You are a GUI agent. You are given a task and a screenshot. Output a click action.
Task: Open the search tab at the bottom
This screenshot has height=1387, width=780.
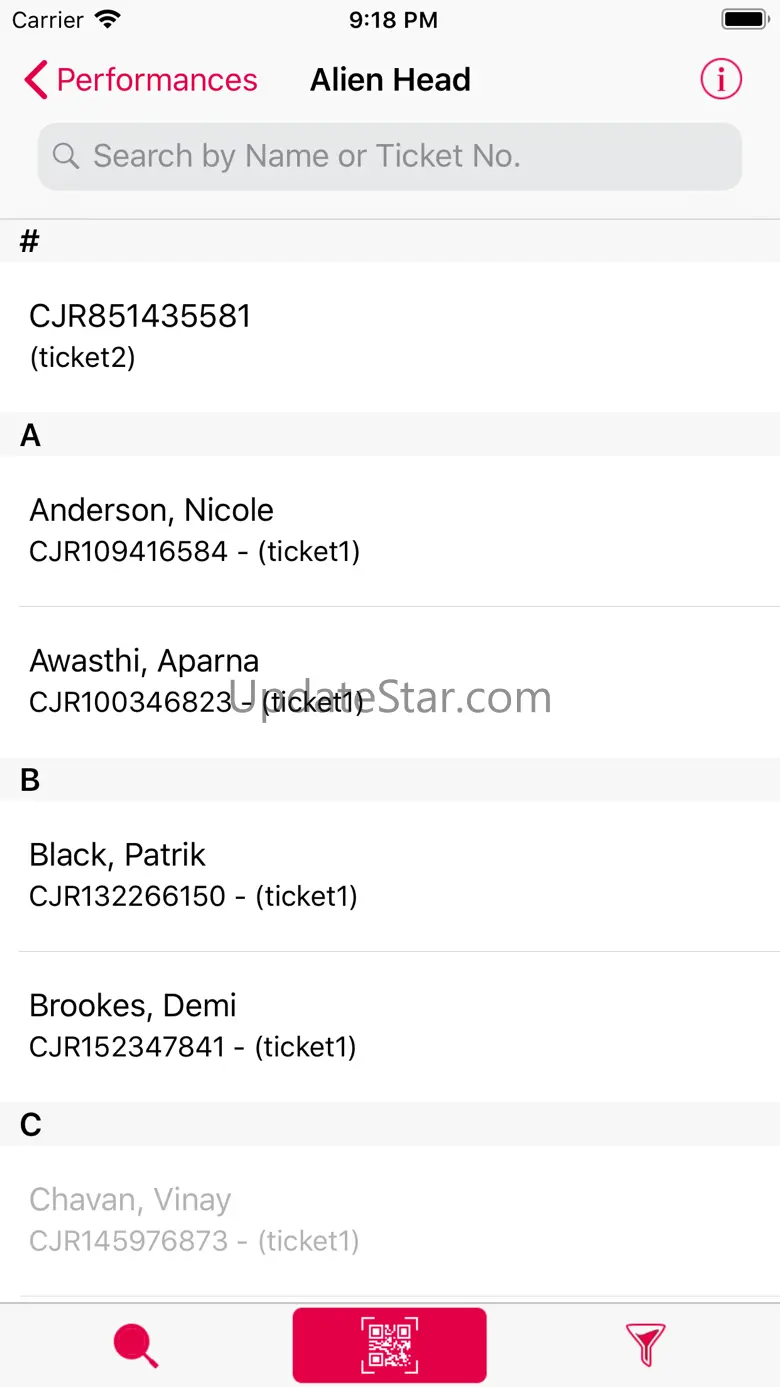pos(135,1345)
